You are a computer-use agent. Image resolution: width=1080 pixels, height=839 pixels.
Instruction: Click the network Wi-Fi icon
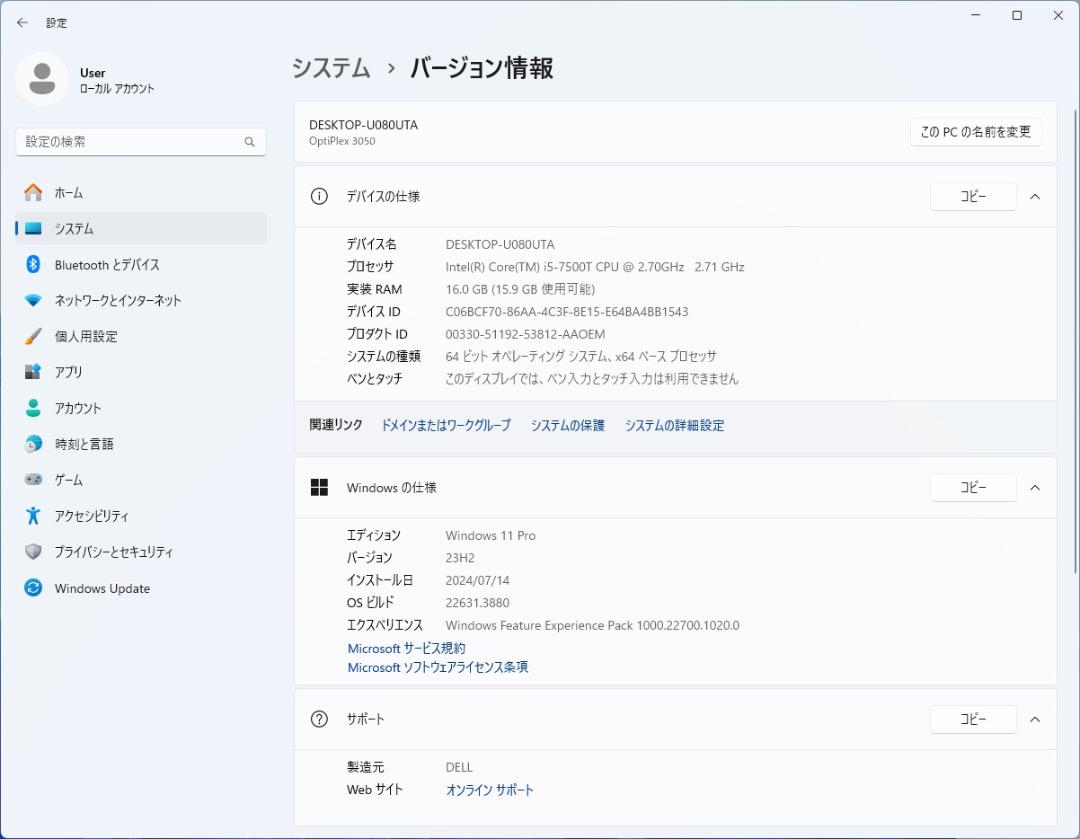(33, 300)
